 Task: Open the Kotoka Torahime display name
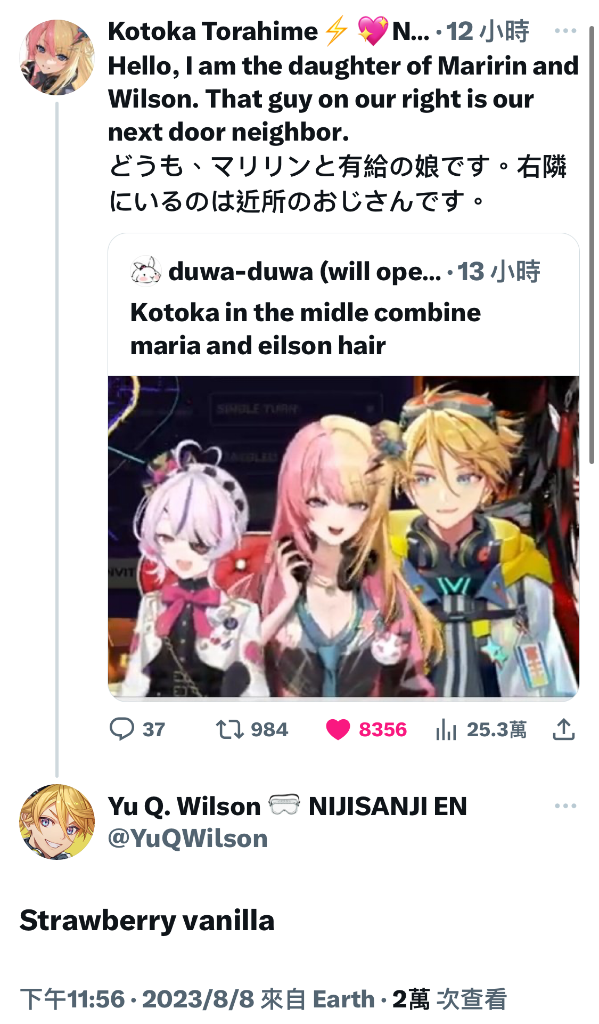213,31
